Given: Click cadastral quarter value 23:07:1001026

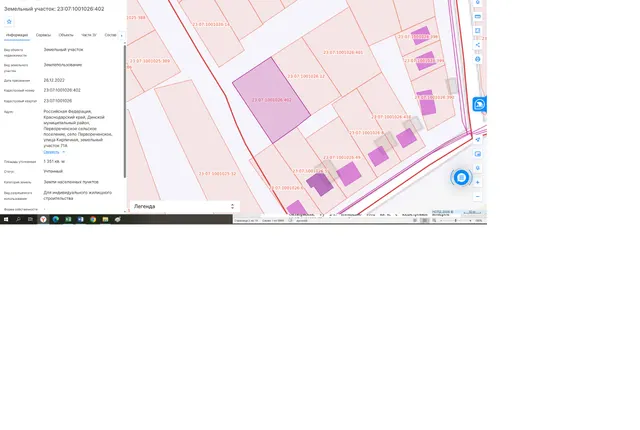Looking at the screenshot, I should tap(58, 101).
